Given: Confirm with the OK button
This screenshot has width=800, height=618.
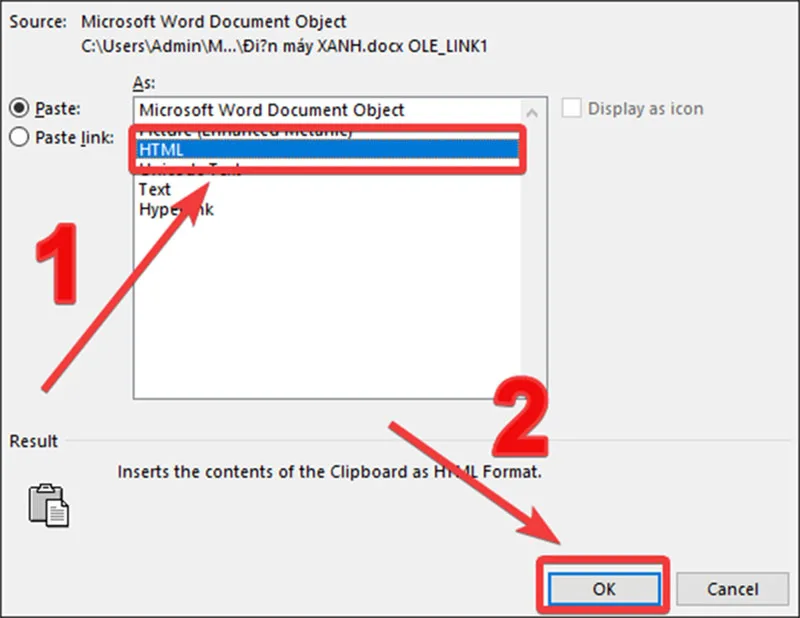Looking at the screenshot, I should (x=604, y=589).
